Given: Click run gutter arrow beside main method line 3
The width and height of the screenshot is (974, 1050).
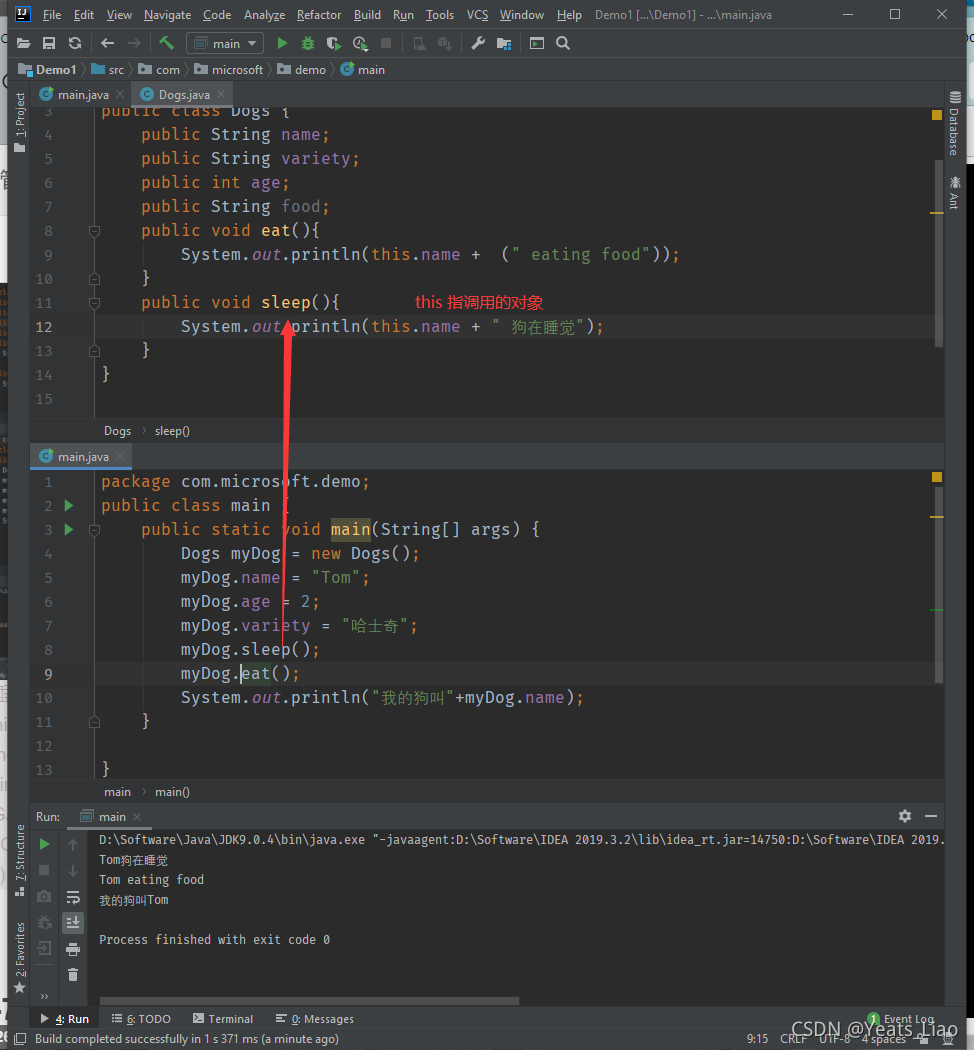Looking at the screenshot, I should (x=69, y=530).
